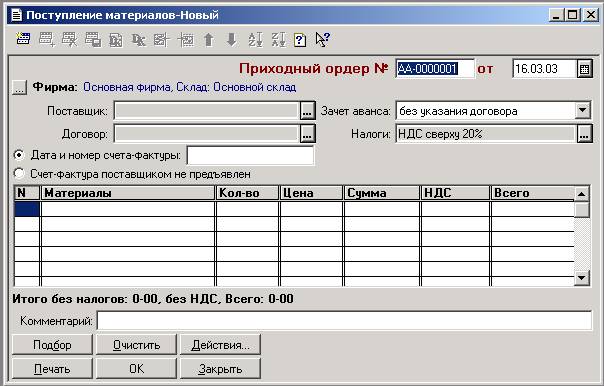Click the НДС column header
The height and width of the screenshot is (386, 604).
[x=455, y=193]
